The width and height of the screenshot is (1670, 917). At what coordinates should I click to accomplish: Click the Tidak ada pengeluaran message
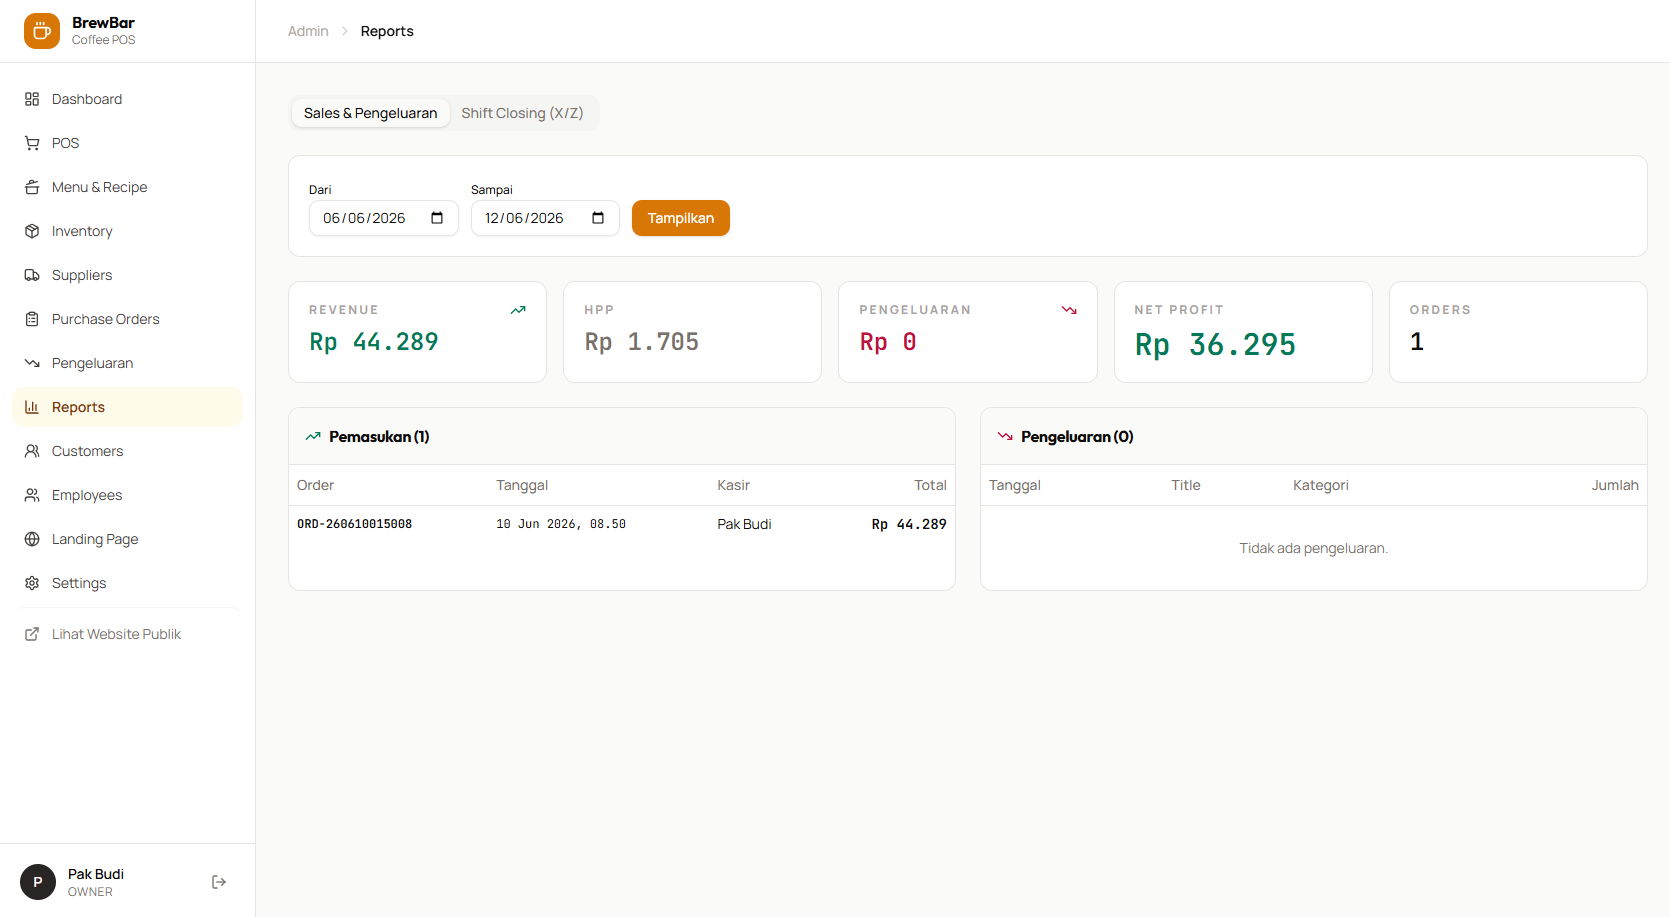[x=1313, y=548]
